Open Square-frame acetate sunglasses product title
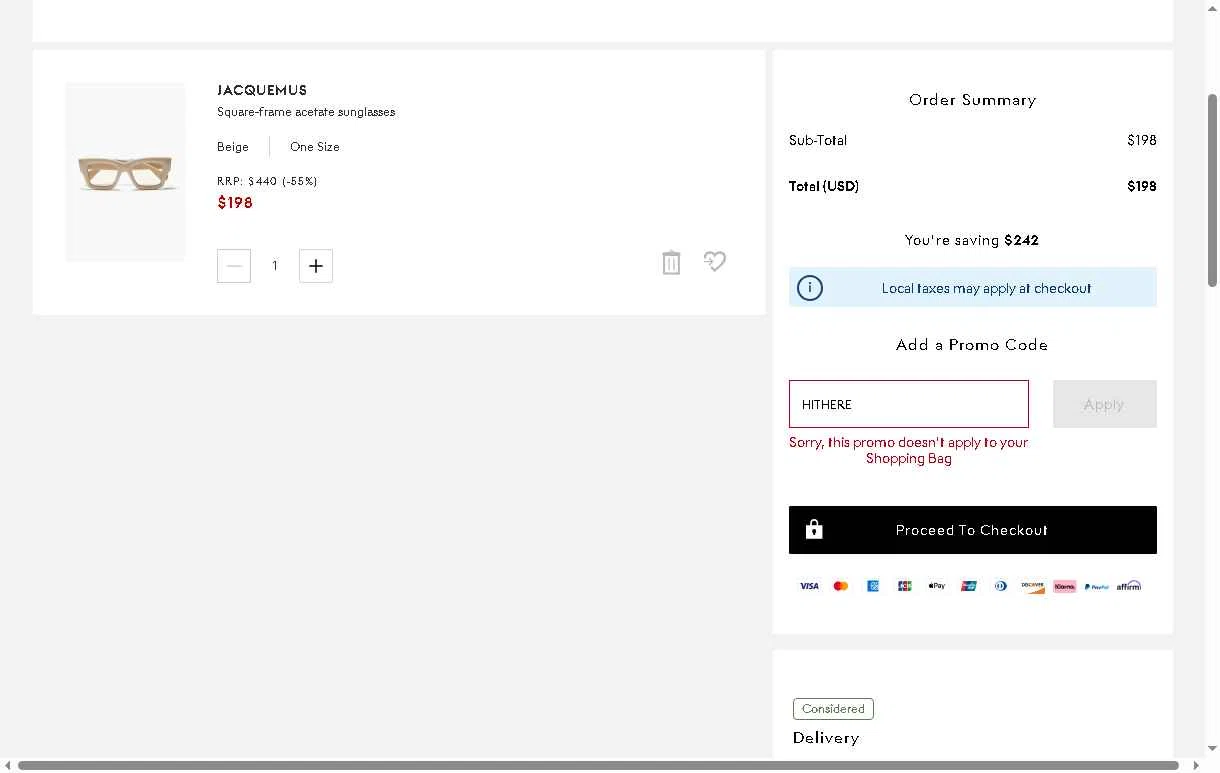1220x773 pixels. 306,112
